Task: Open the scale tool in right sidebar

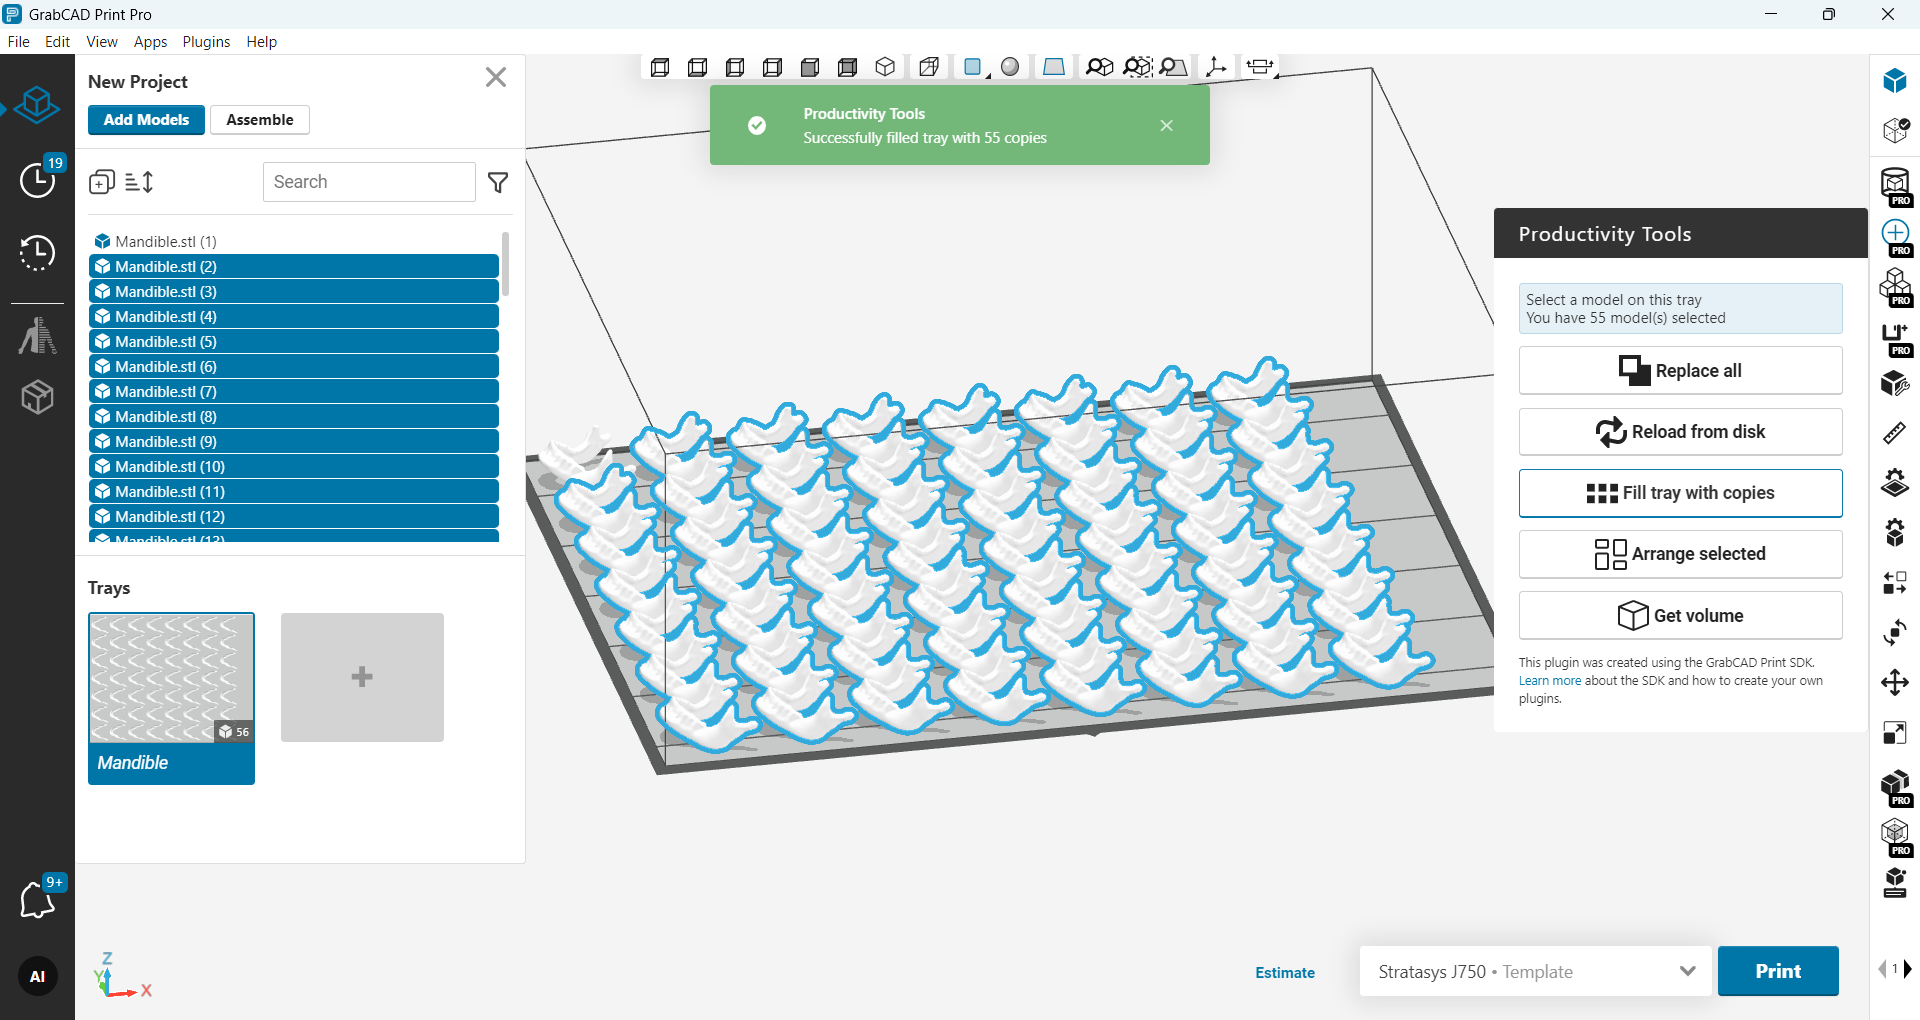Action: [1894, 733]
